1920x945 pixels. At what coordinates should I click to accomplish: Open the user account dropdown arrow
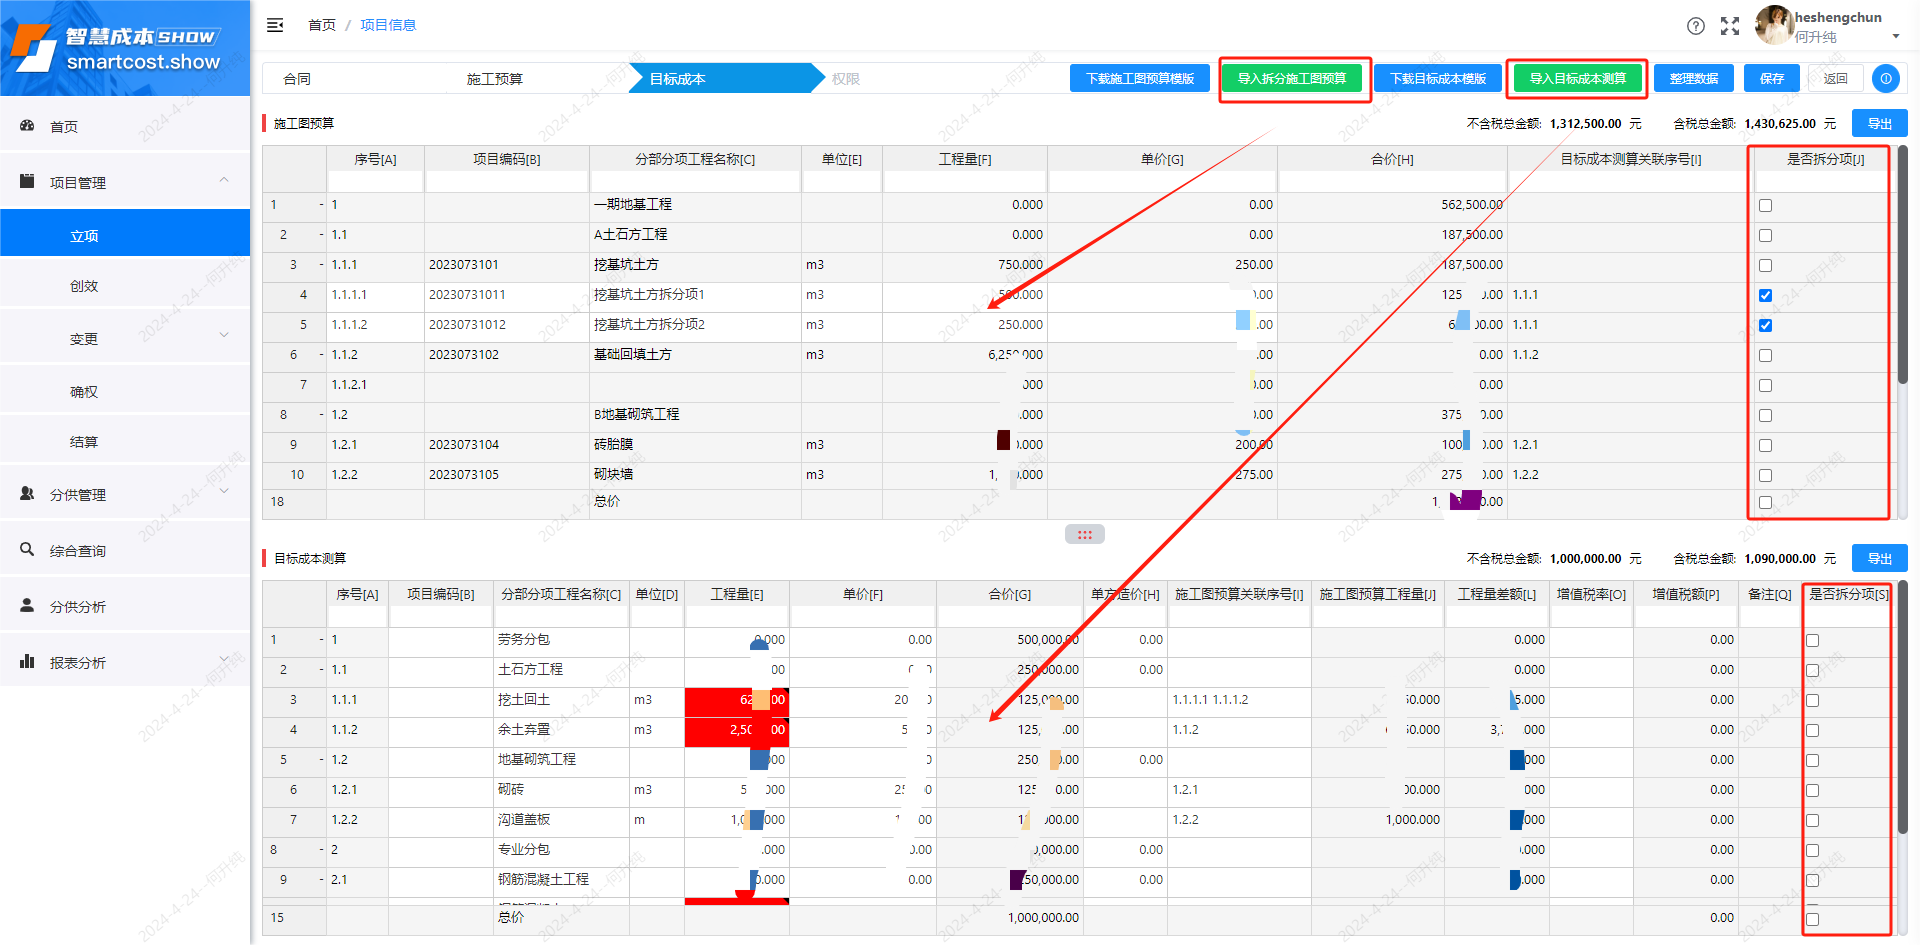click(1895, 37)
